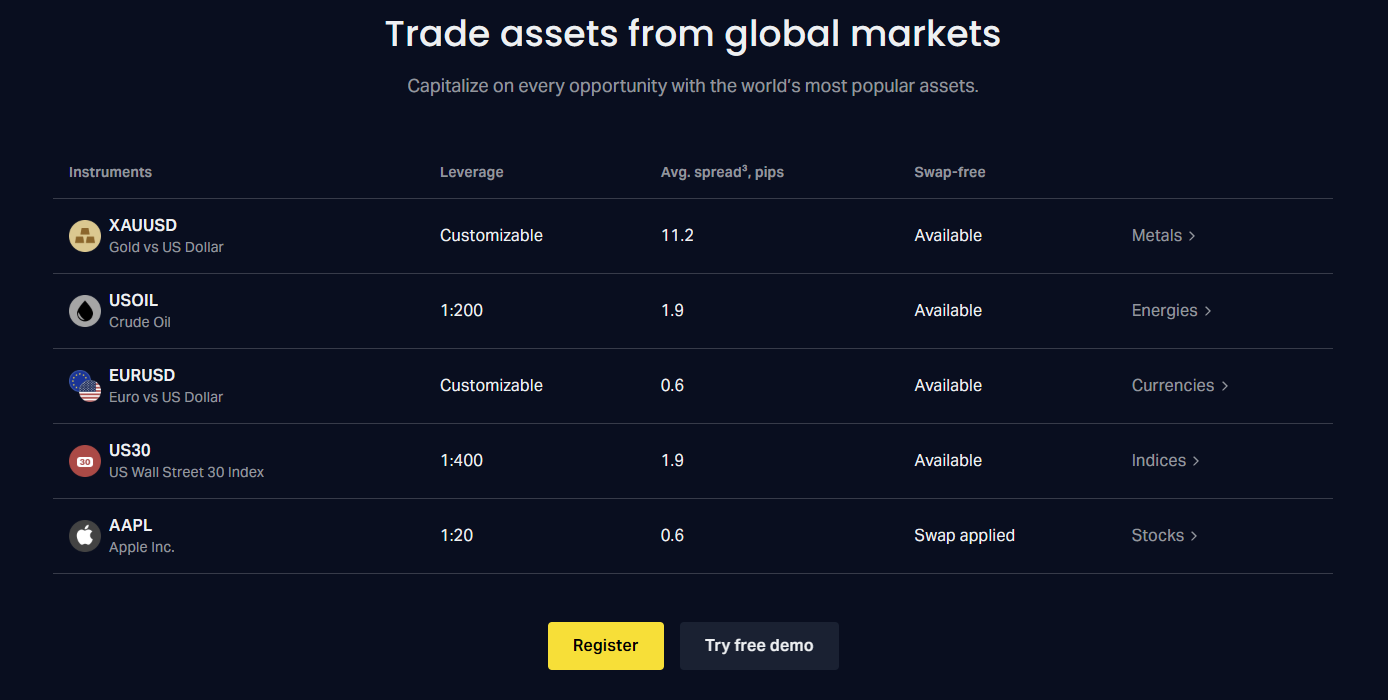Viewport: 1388px width, 700px height.
Task: Click the gold bars XAUUSD icon
Action: pos(85,236)
